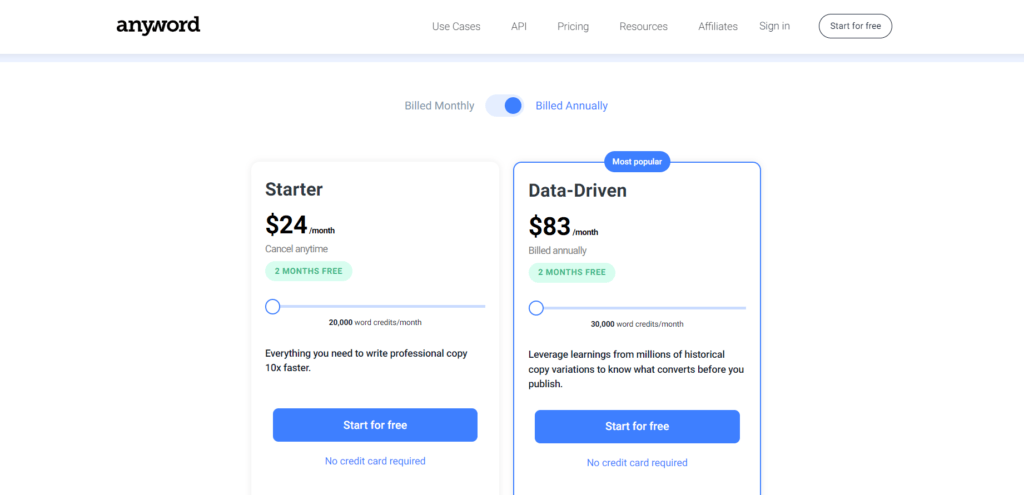
Task: Toggle the Billed Monthly/Annually switch
Action: (505, 105)
